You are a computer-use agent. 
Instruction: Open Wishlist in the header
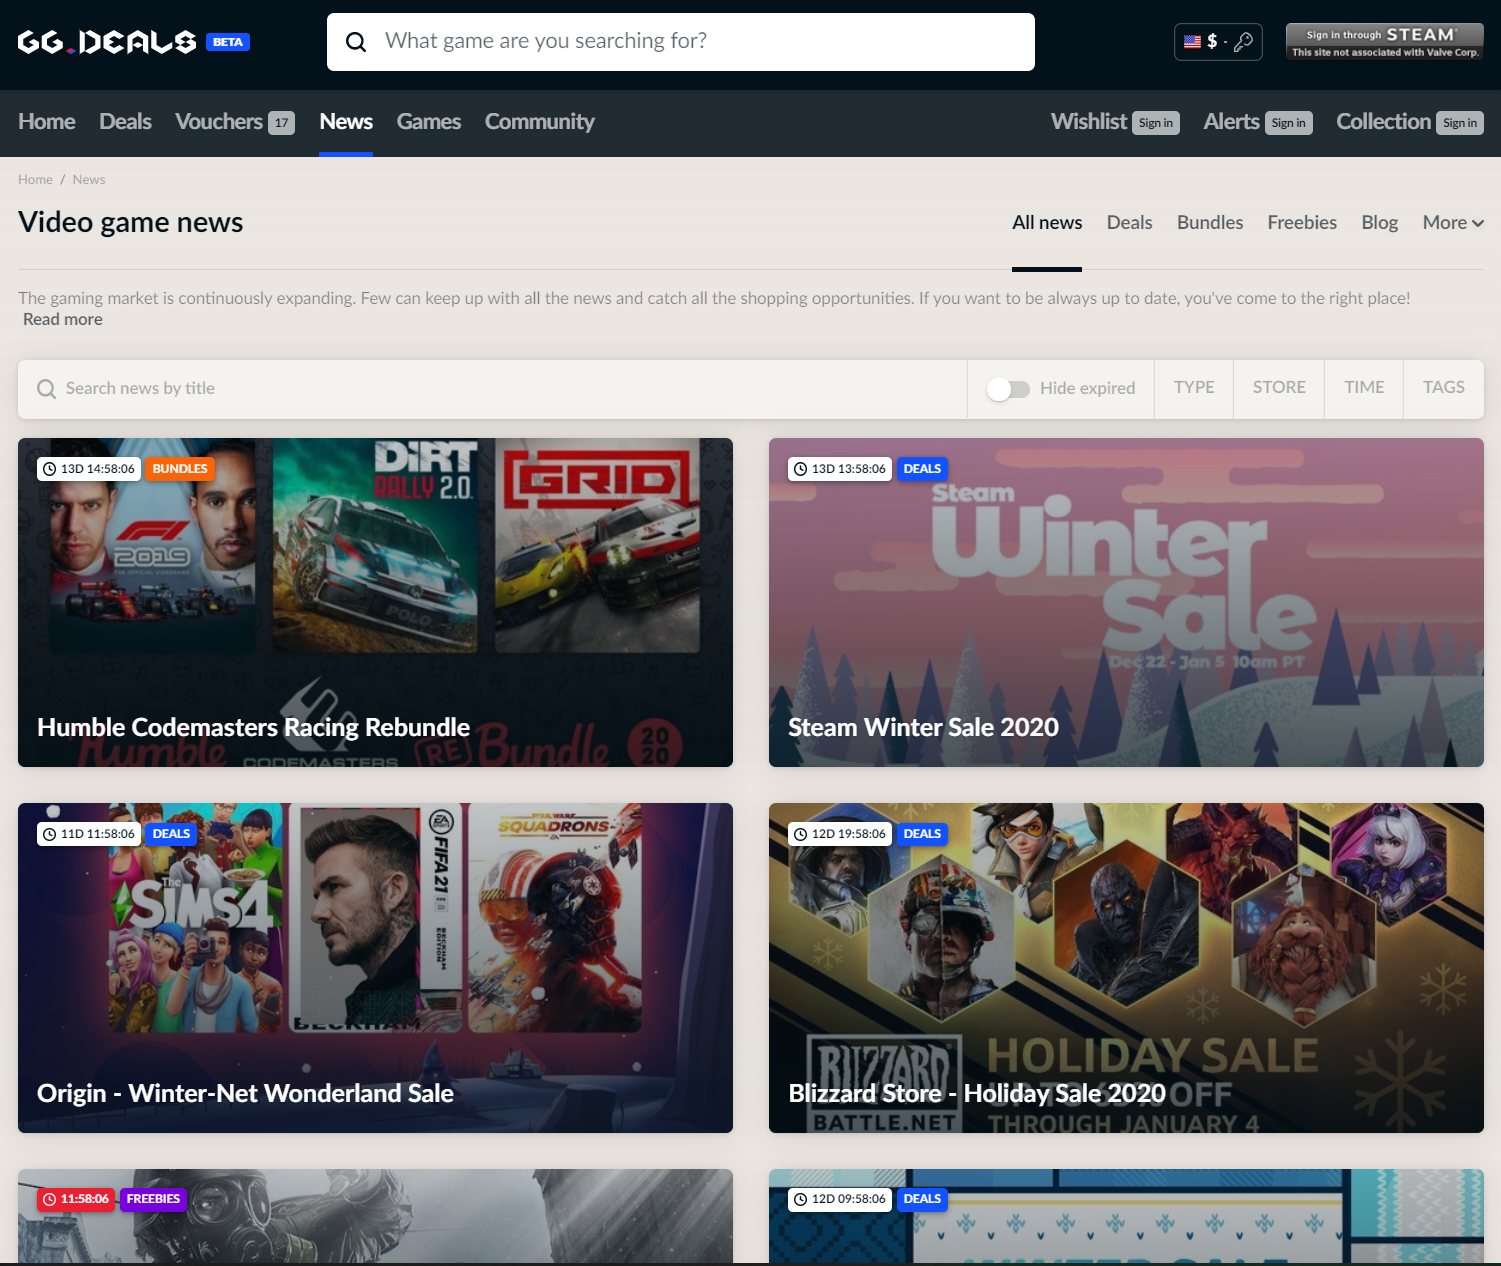point(1089,122)
